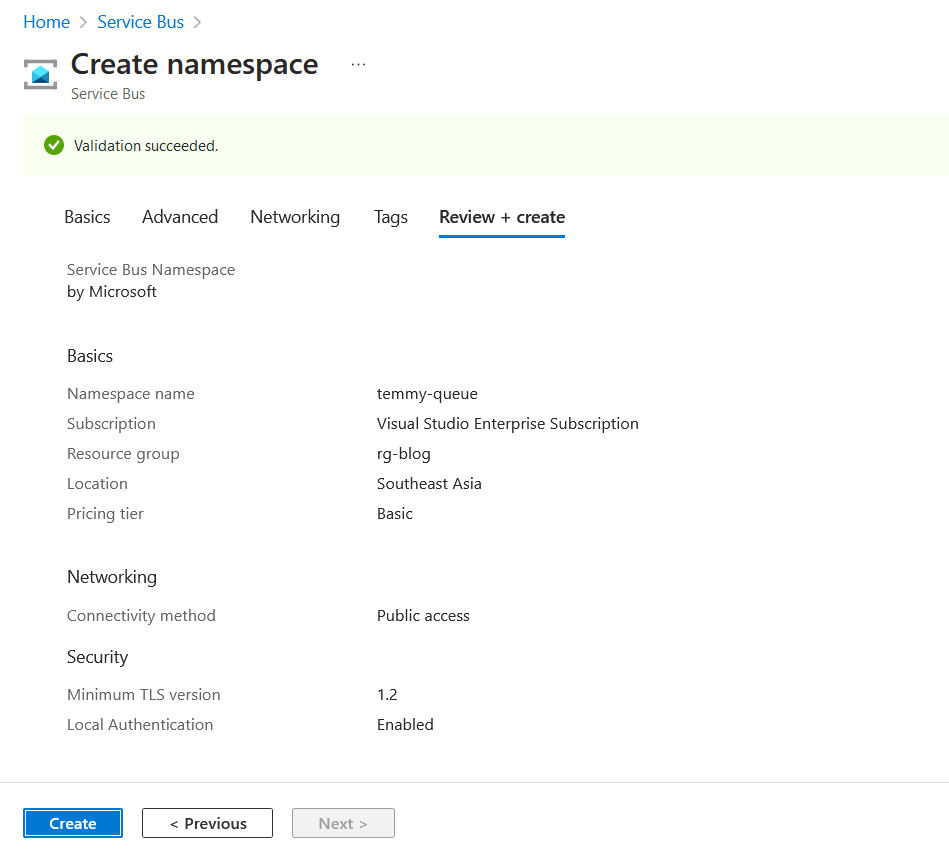Select the Review + create tab
The width and height of the screenshot is (949, 850).
pos(502,217)
